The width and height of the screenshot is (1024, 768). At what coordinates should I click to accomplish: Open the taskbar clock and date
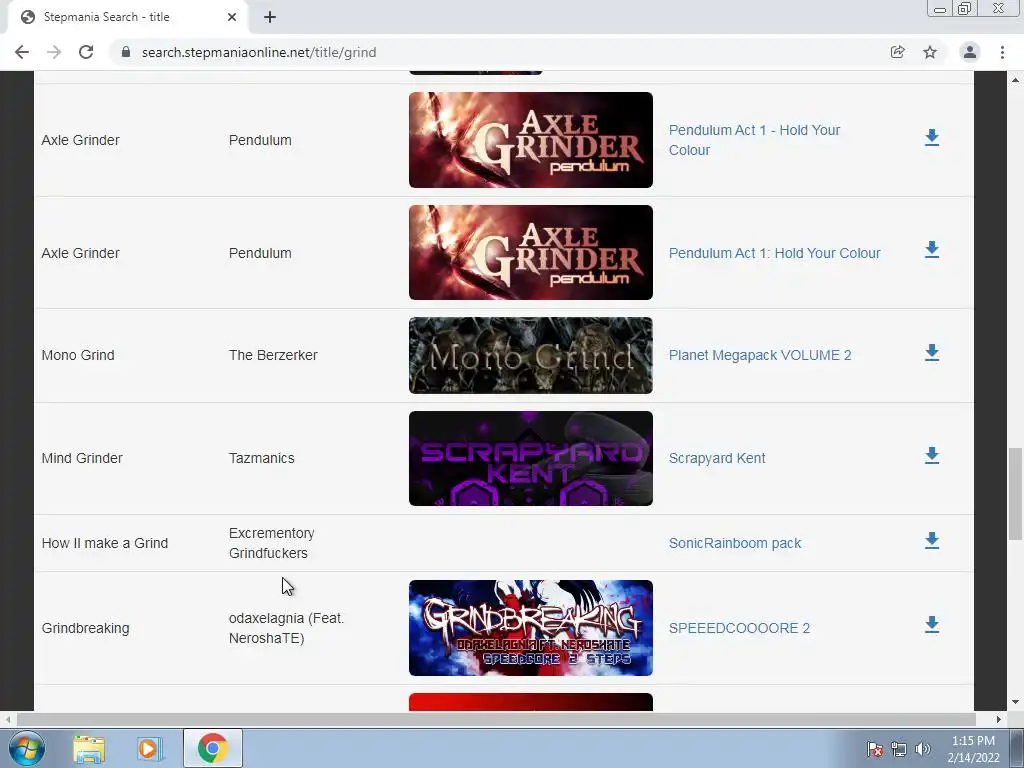coord(973,749)
